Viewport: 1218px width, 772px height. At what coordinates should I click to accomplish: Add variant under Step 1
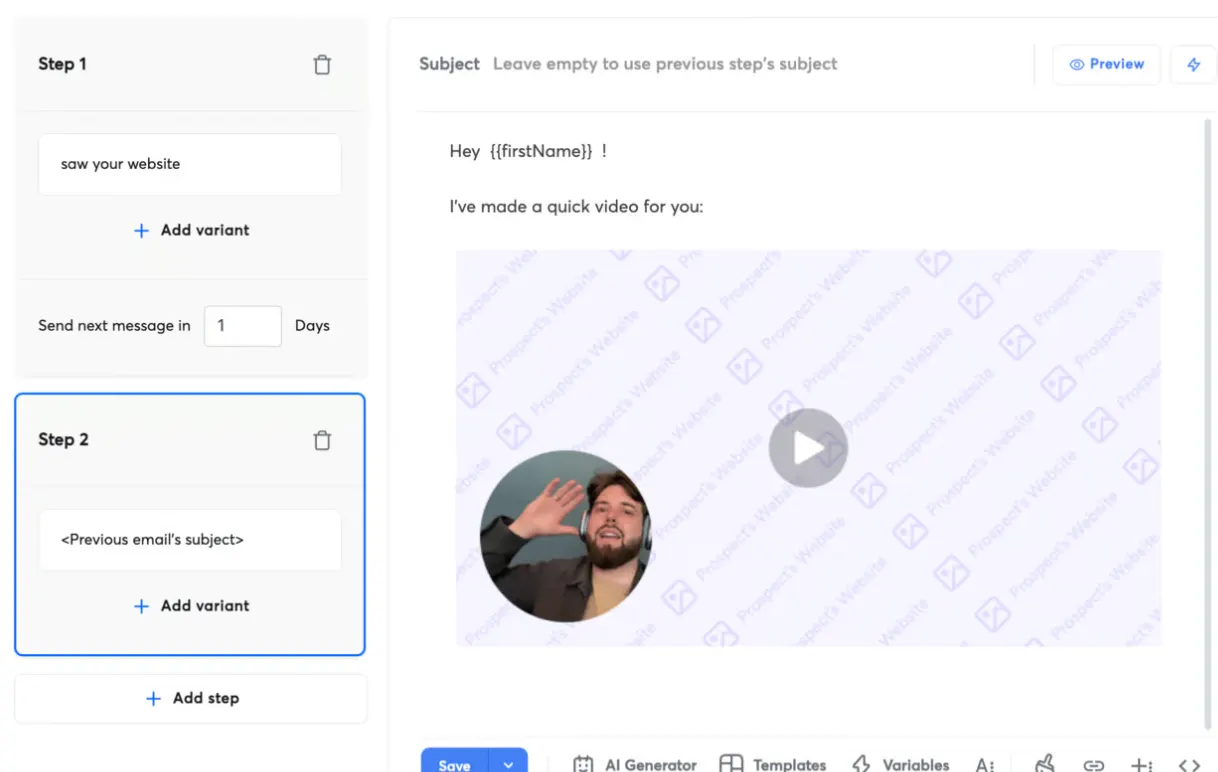point(191,230)
